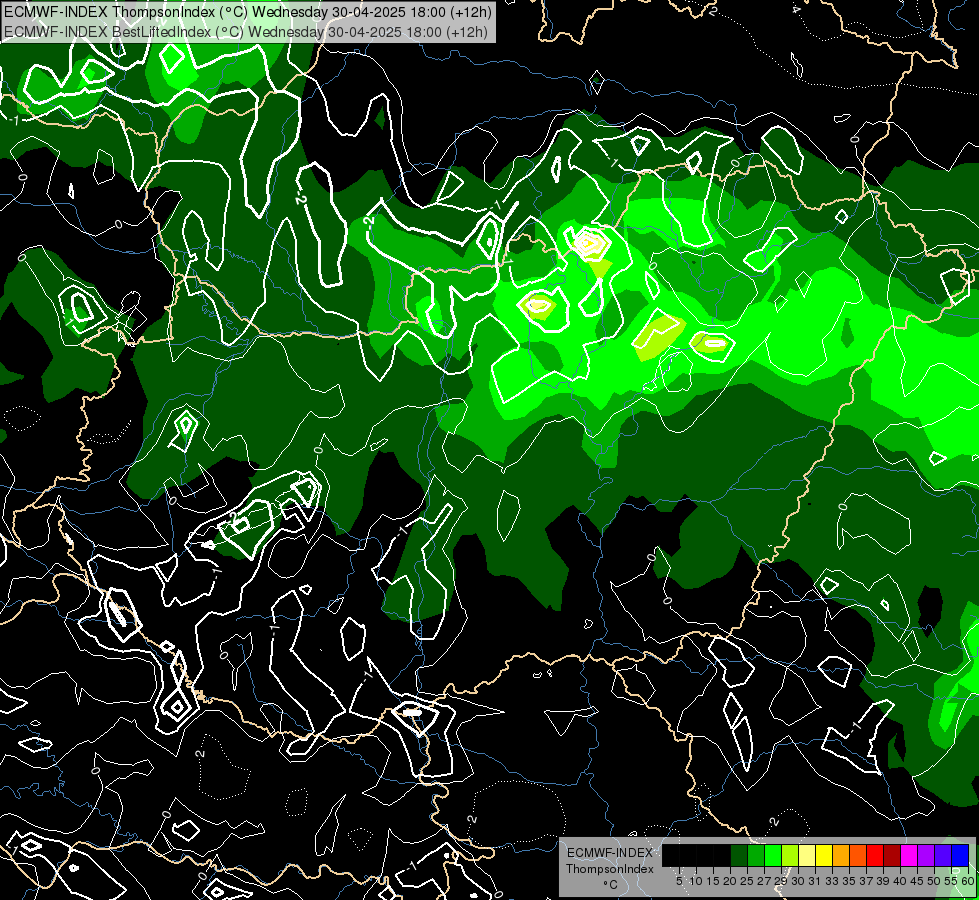Pick the yellow-green 29–30 legend swatch
This screenshot has width=979, height=900.
tap(790, 855)
